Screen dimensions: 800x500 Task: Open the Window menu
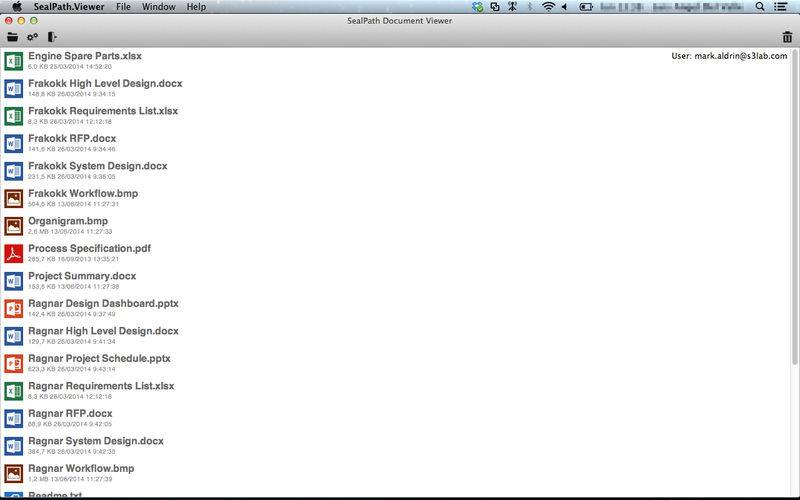coord(159,7)
